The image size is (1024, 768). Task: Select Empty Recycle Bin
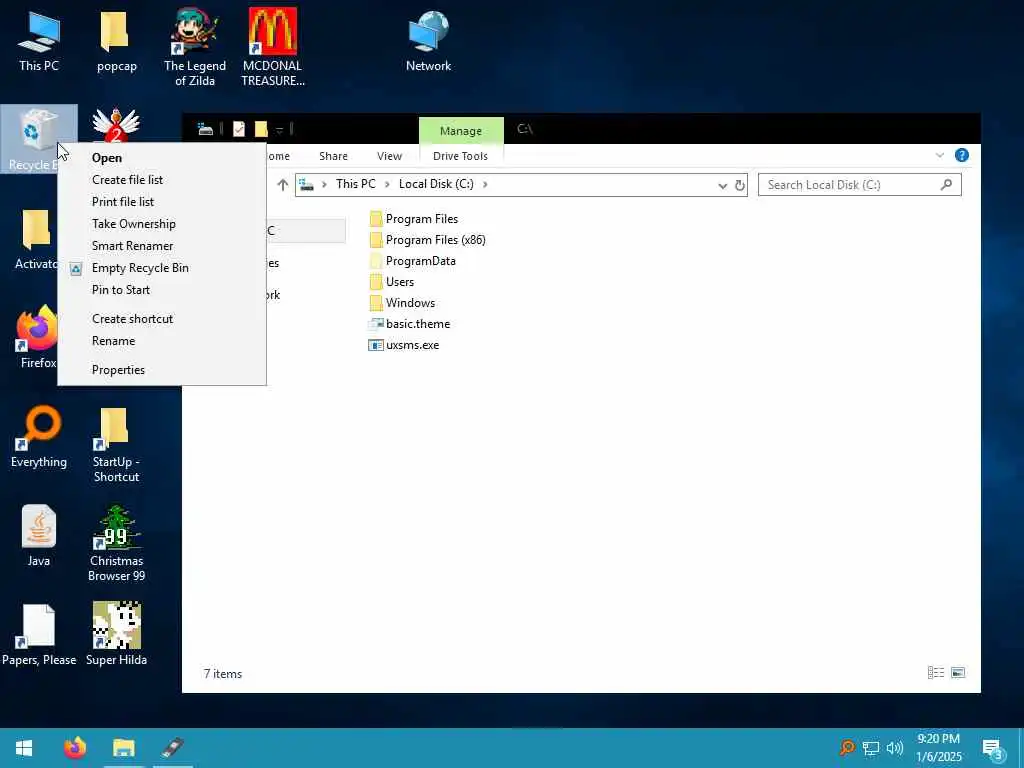point(162,268)
